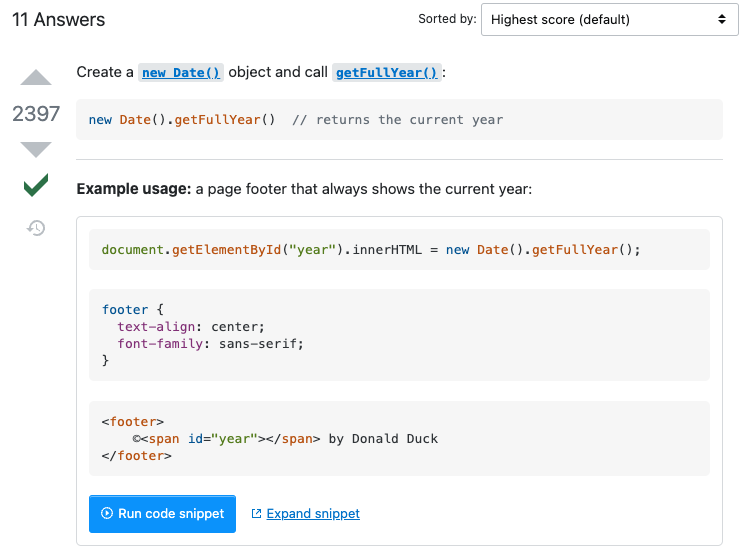Screen dimensions: 747x552
Task: Click the Expand snippet link
Action: point(313,514)
